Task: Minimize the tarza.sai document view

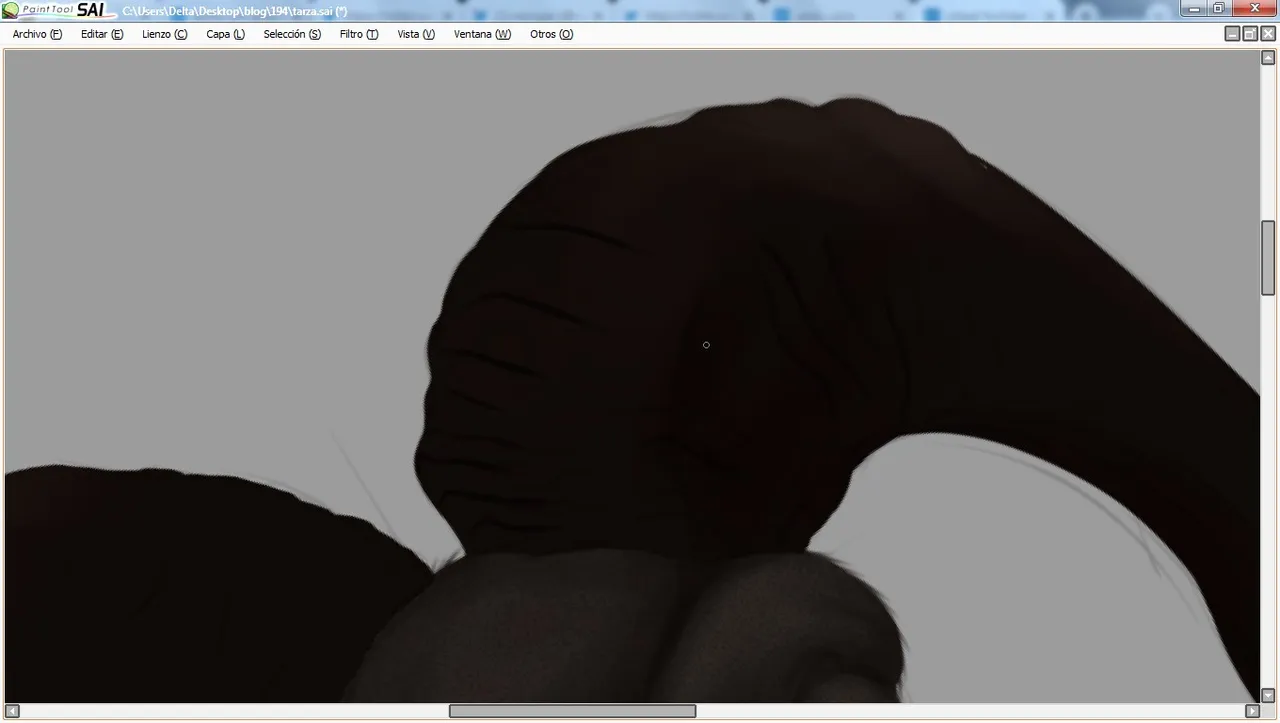Action: click(1232, 34)
